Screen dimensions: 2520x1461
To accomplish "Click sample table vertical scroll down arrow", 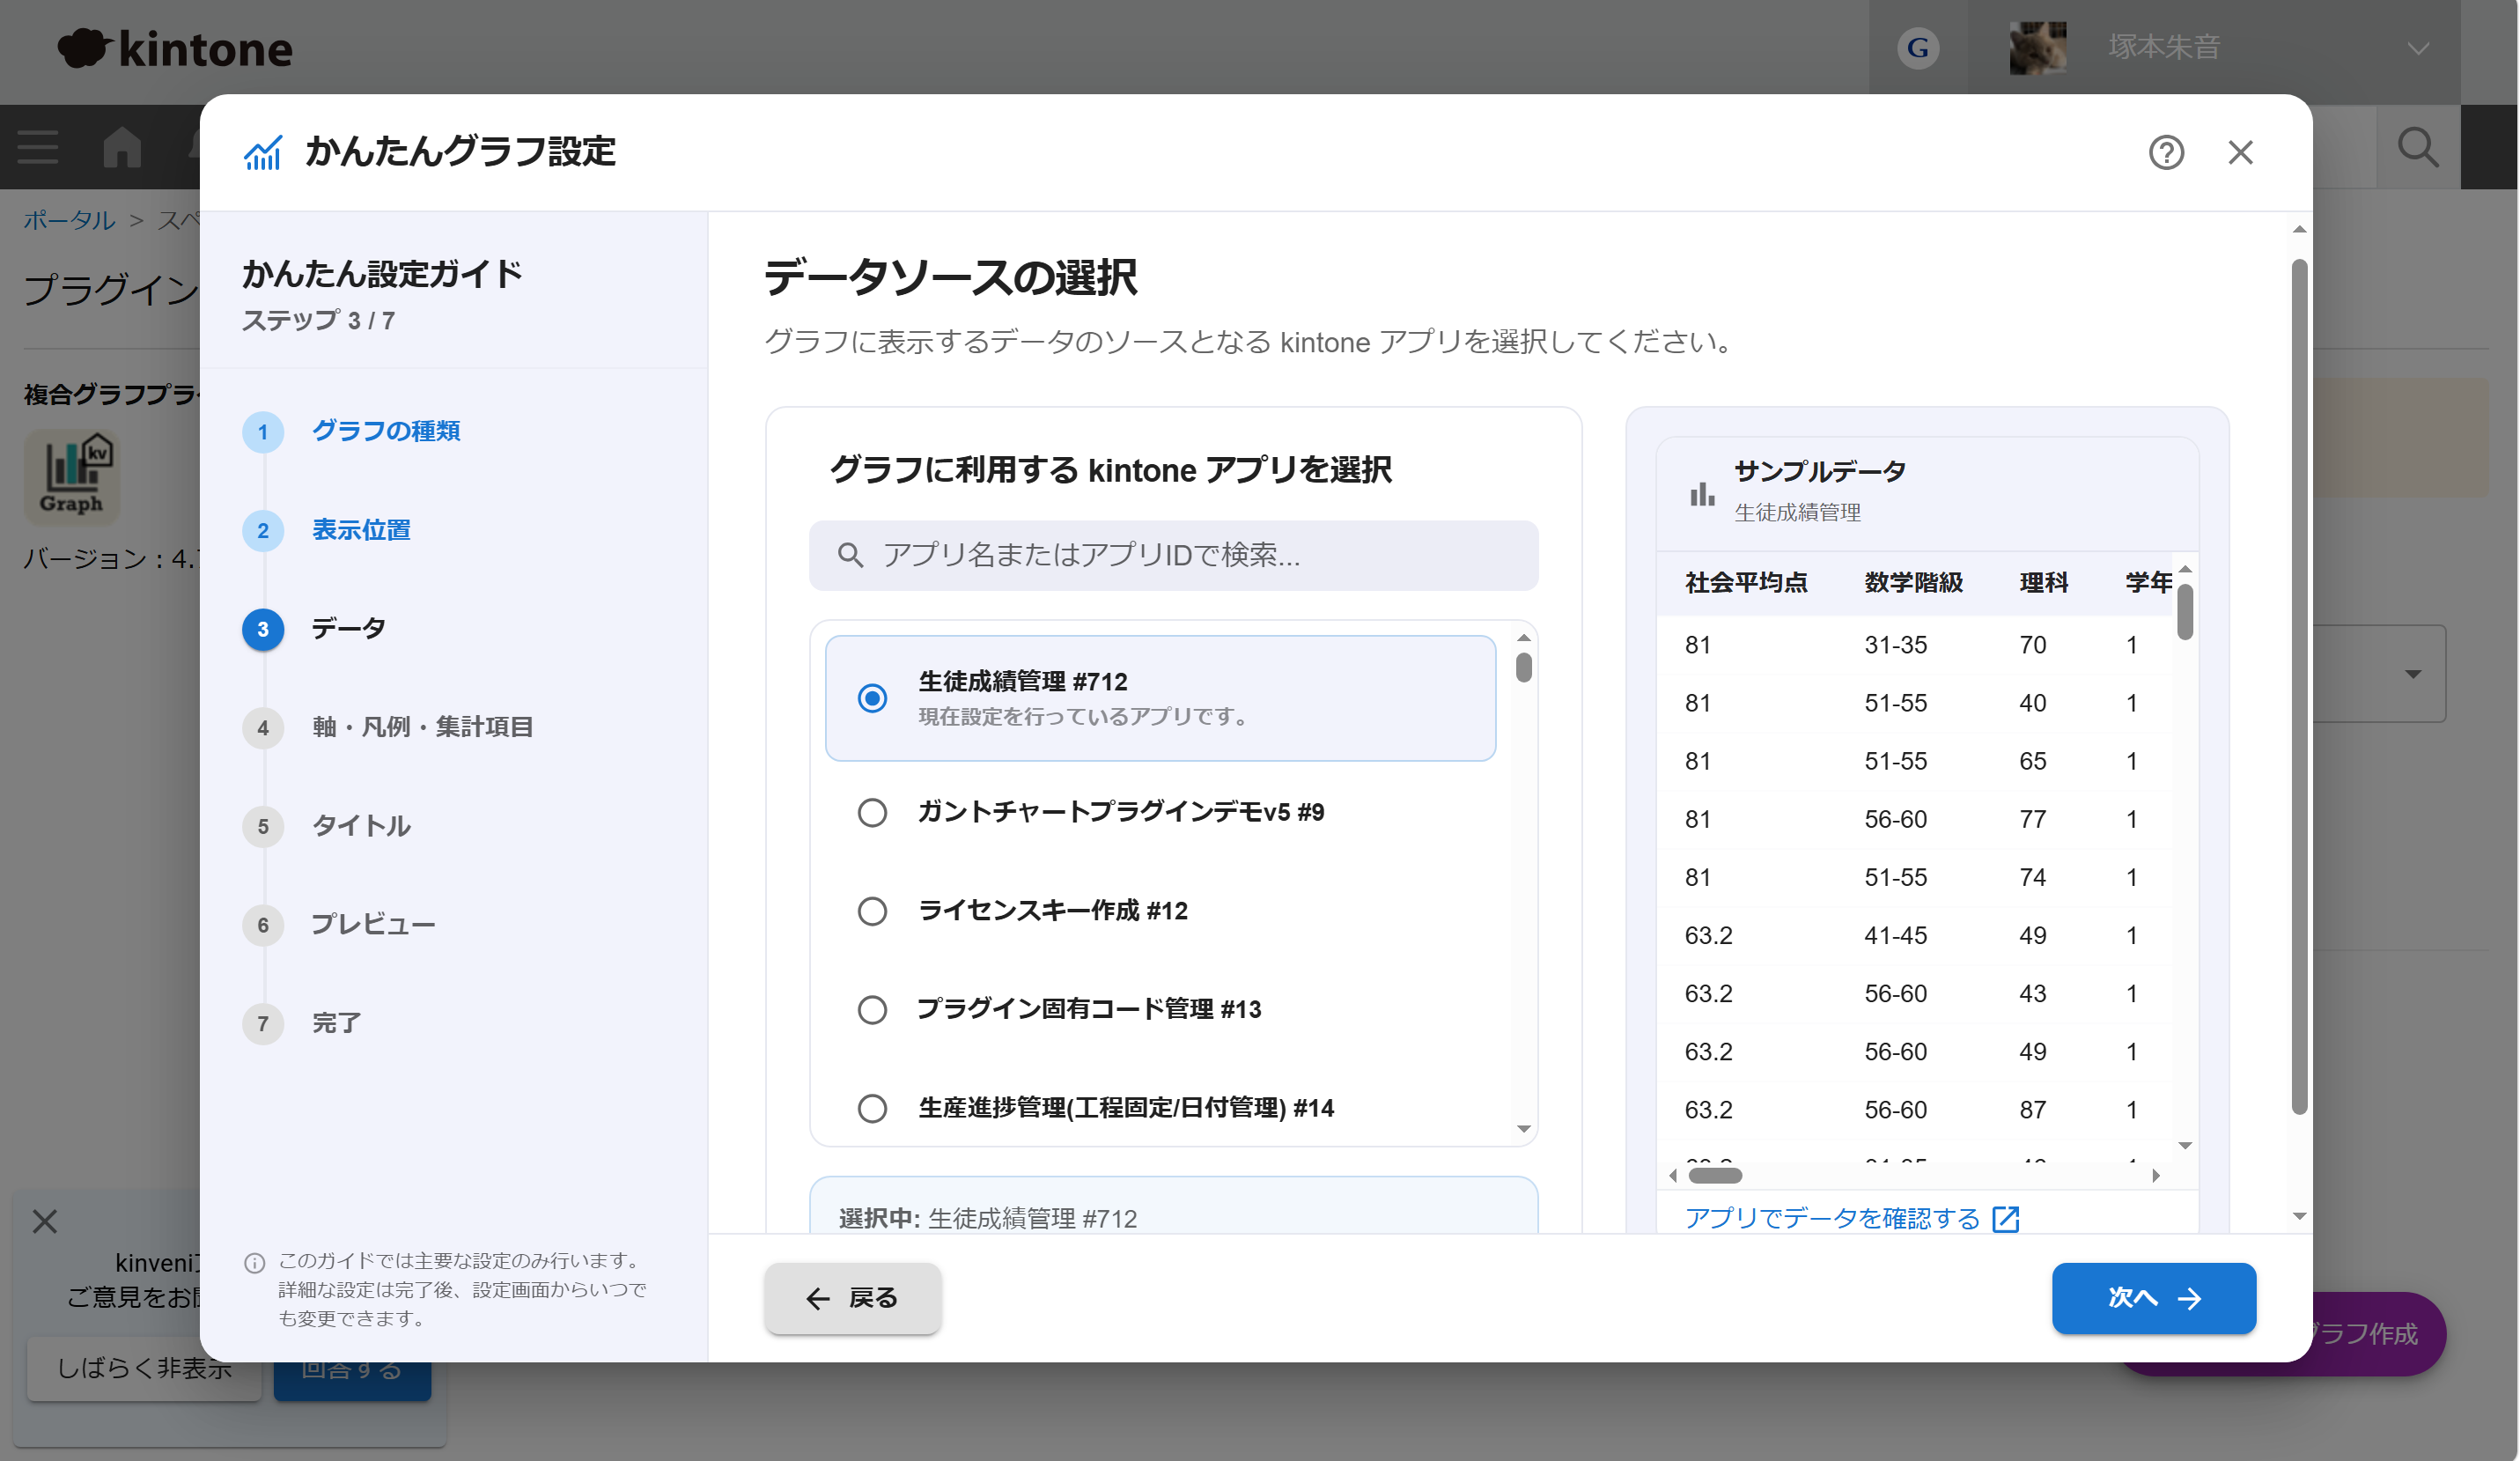I will [2185, 1145].
